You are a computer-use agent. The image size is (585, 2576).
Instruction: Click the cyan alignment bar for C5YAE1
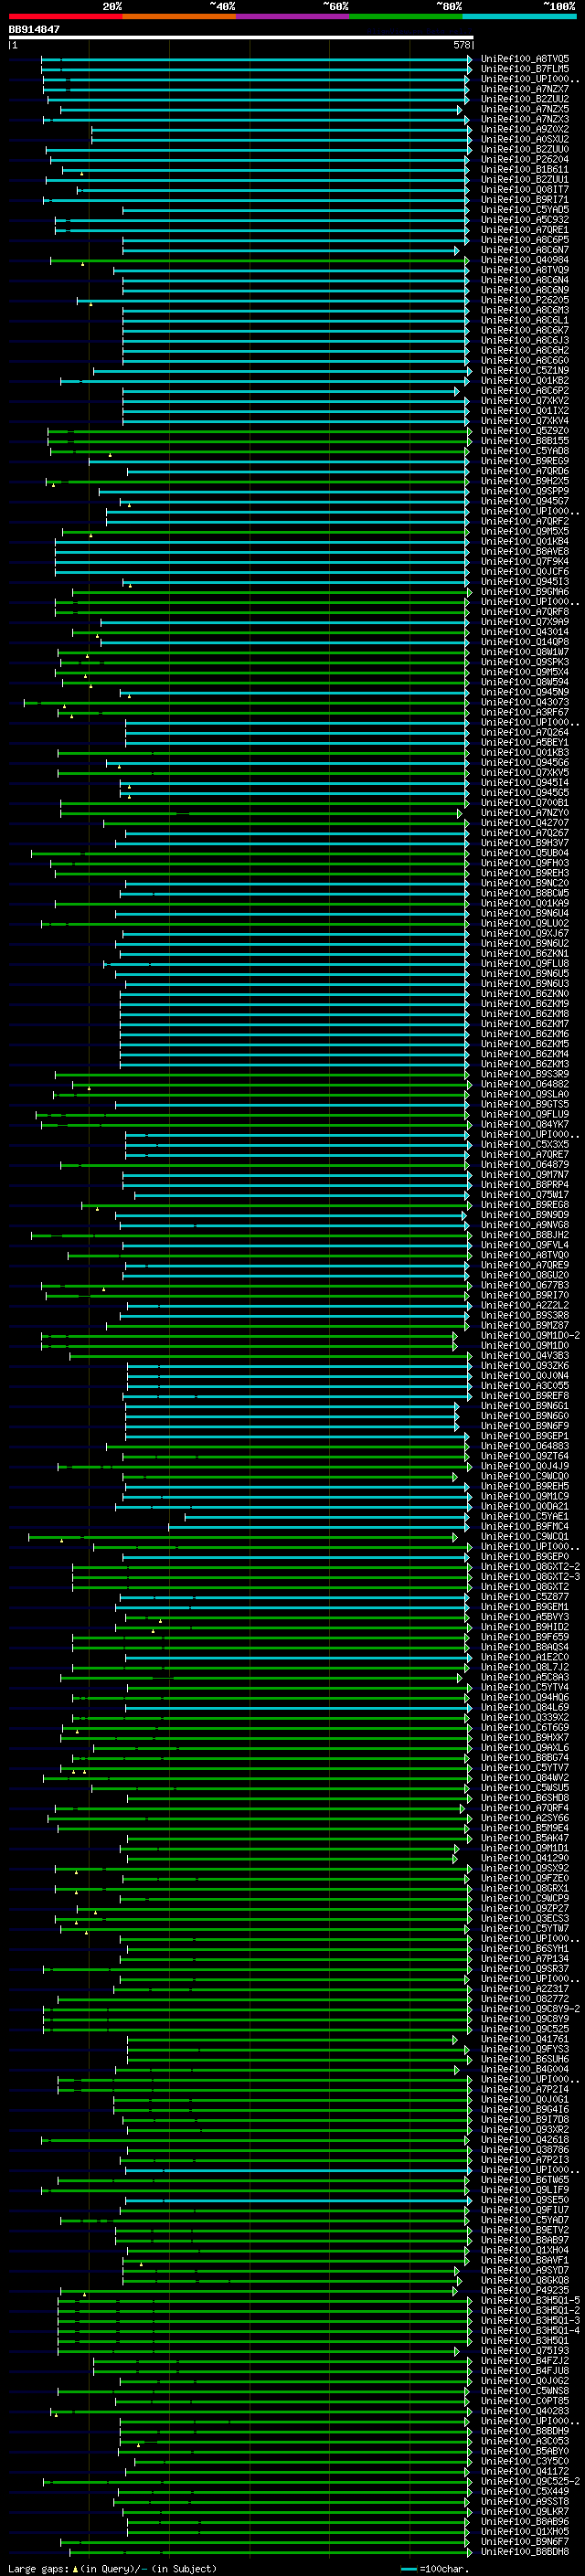pyautogui.click(x=327, y=1517)
